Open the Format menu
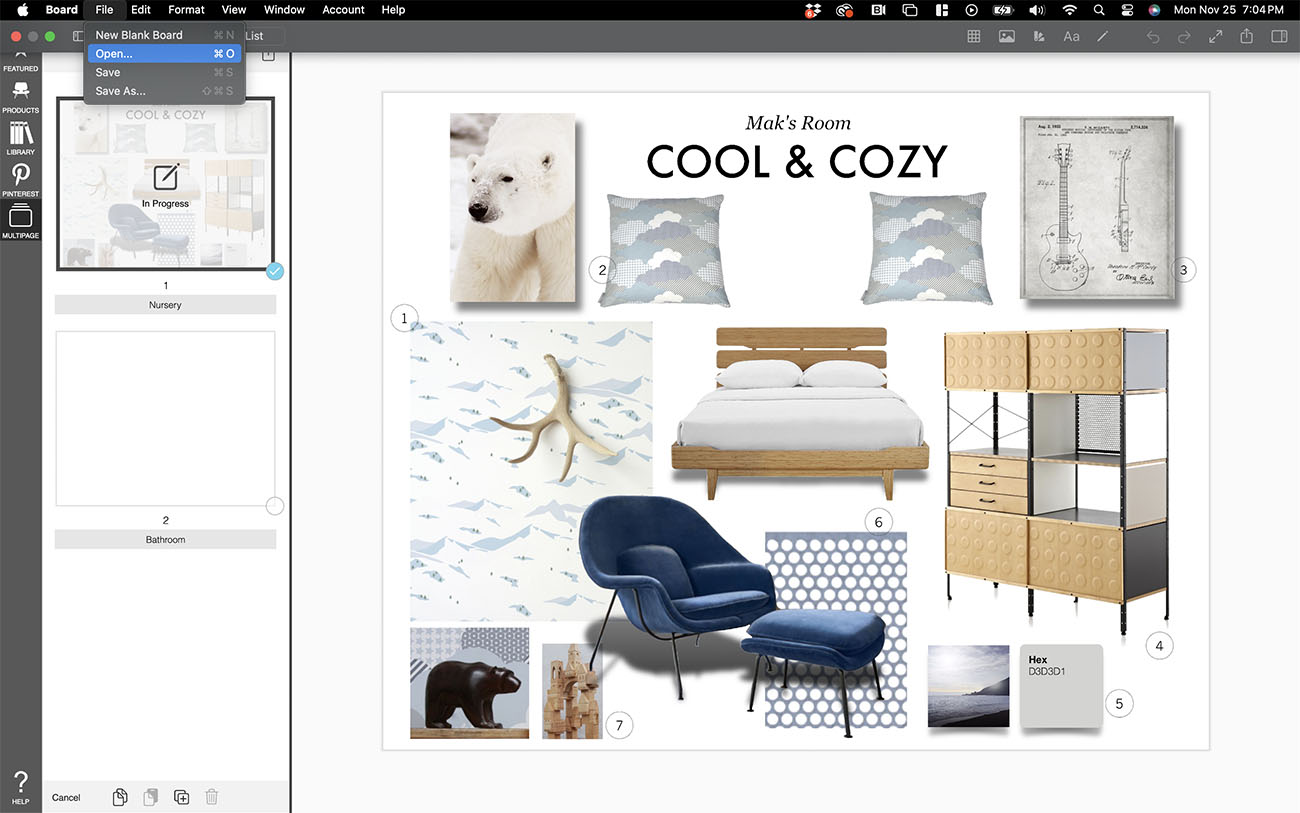 click(186, 10)
